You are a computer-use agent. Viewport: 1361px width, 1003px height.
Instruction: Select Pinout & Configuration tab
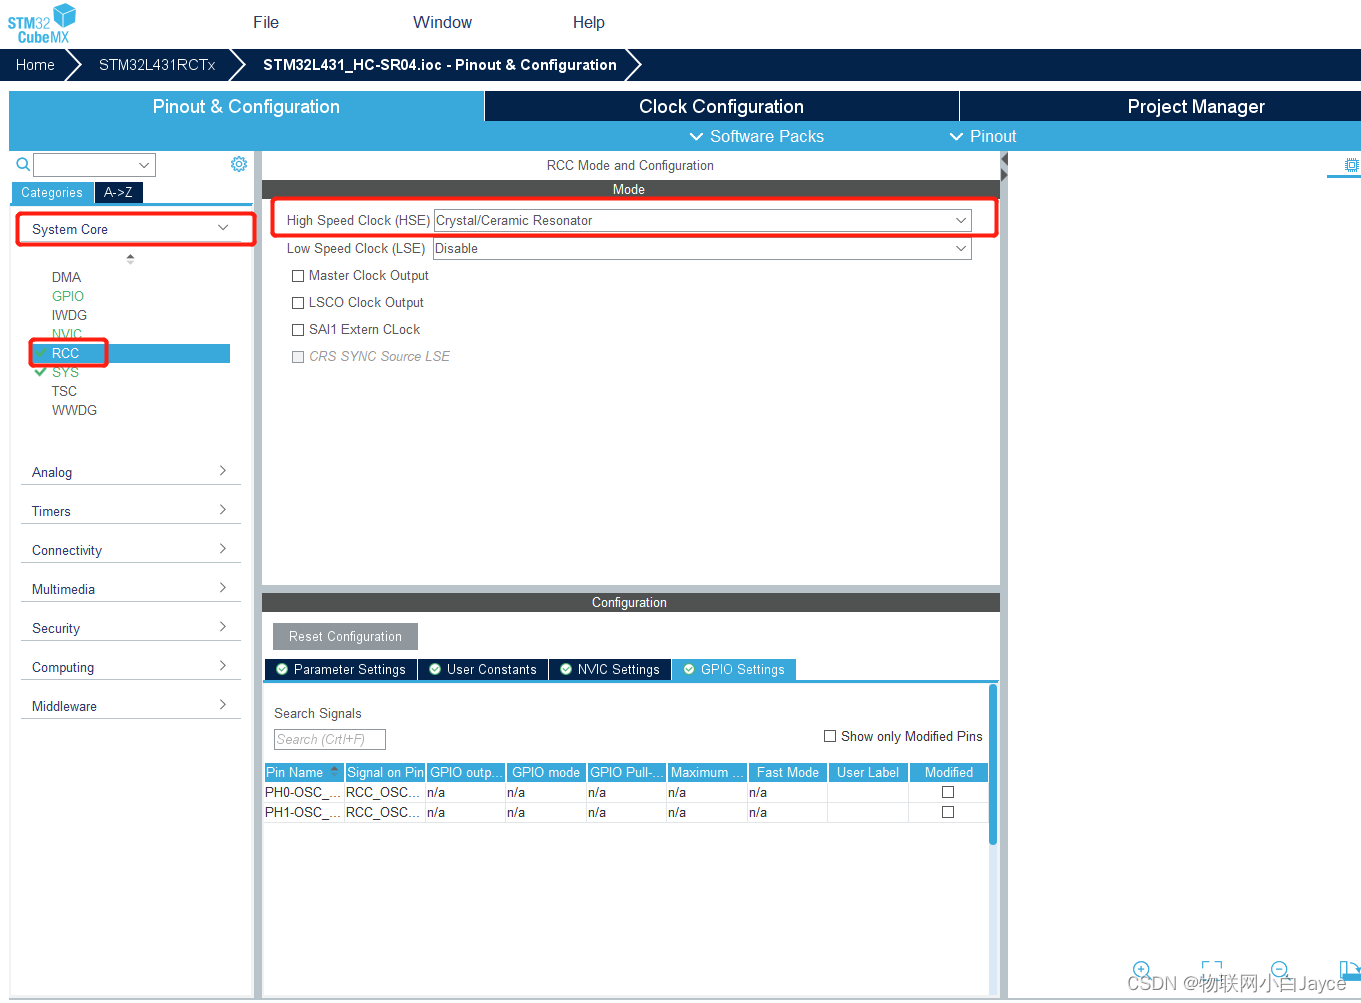(246, 106)
